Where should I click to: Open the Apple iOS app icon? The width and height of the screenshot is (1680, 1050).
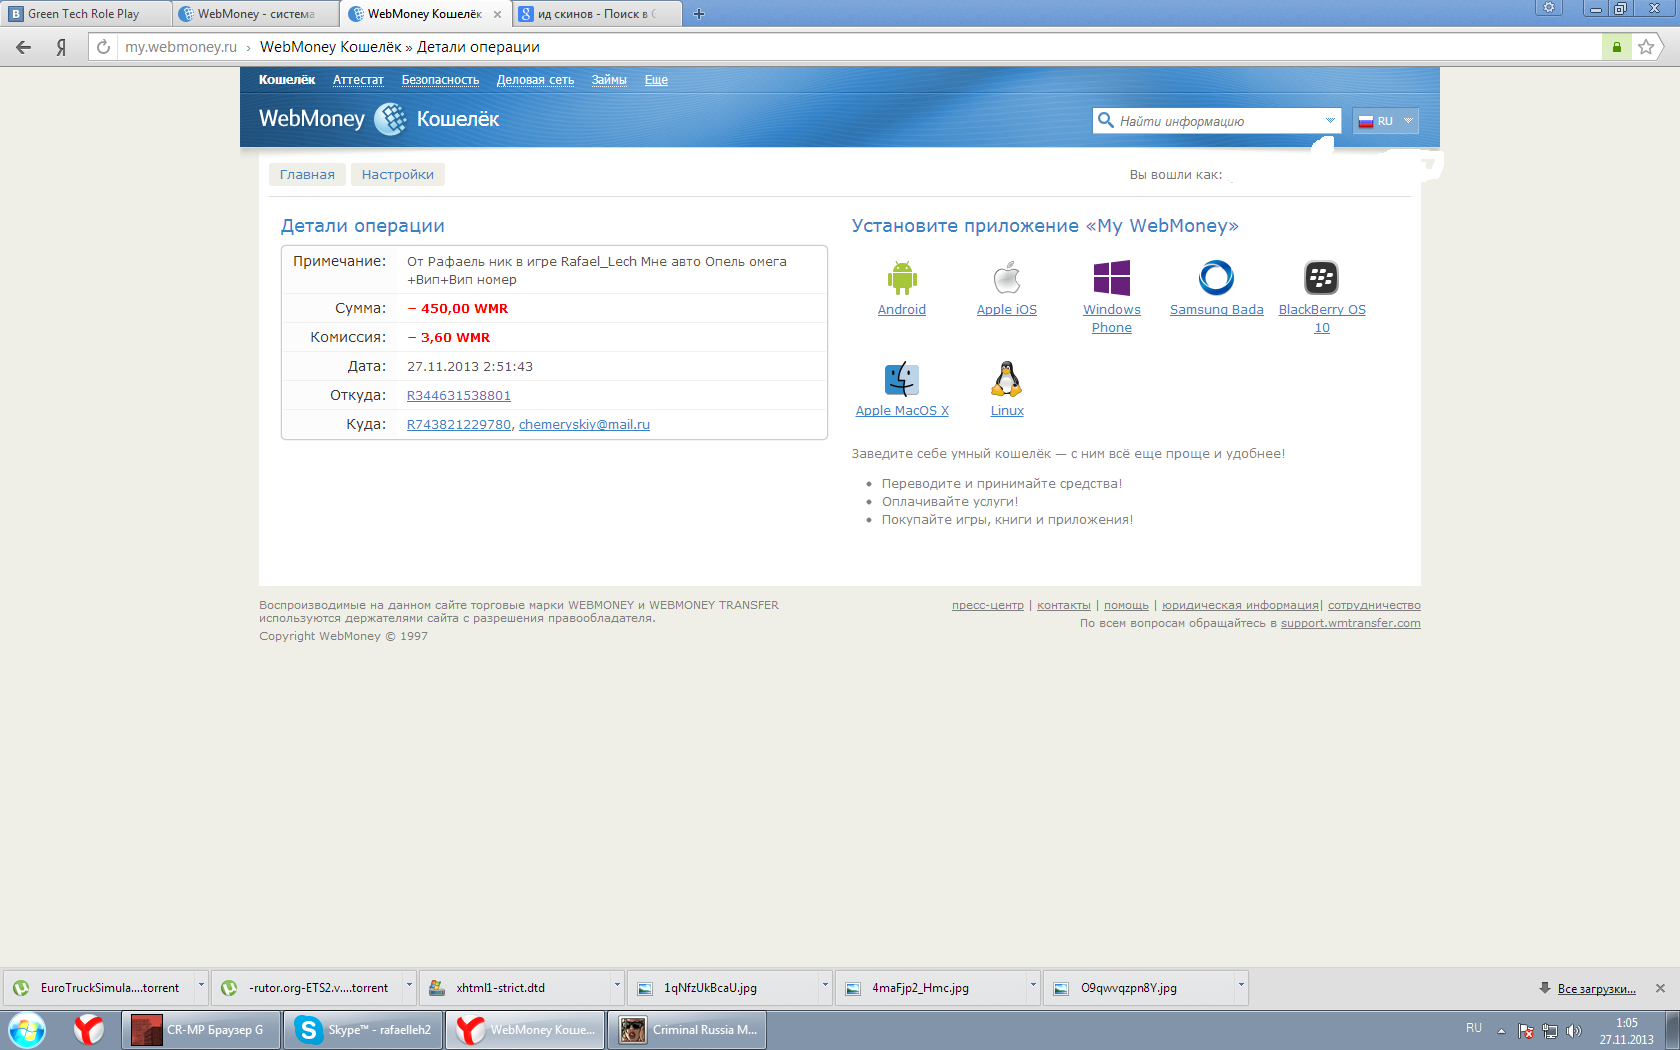coord(1007,278)
